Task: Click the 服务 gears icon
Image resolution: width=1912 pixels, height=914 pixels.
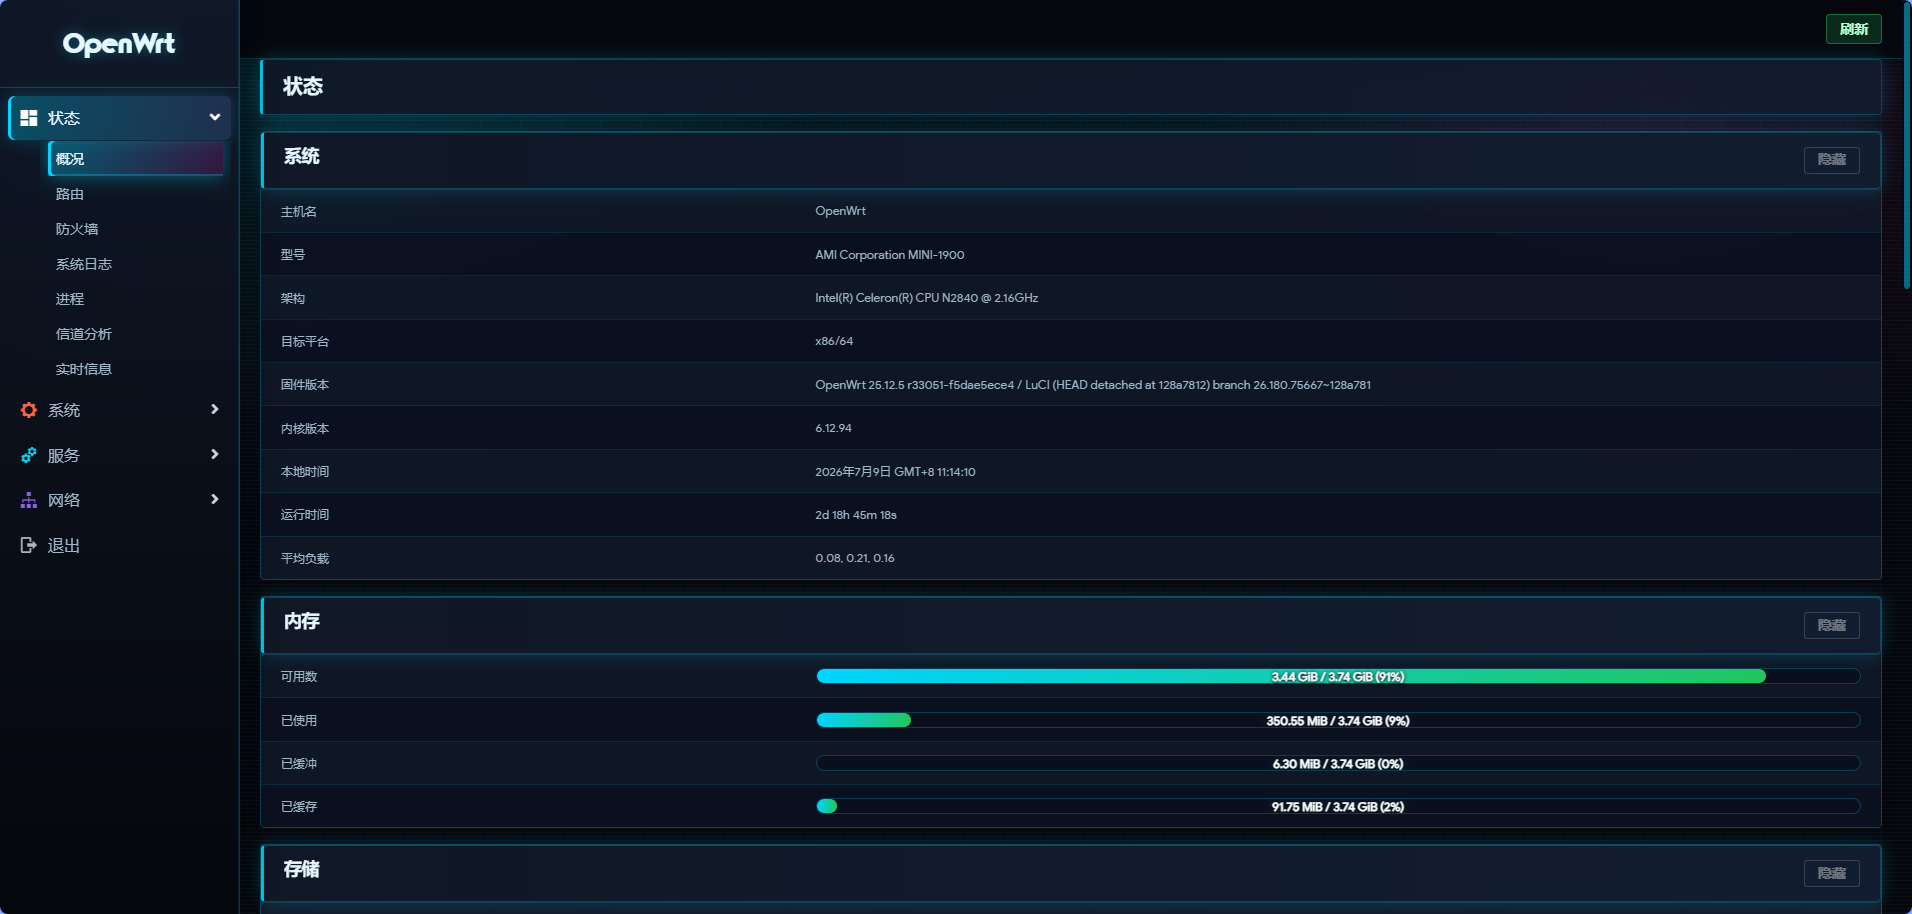Action: click(29, 455)
